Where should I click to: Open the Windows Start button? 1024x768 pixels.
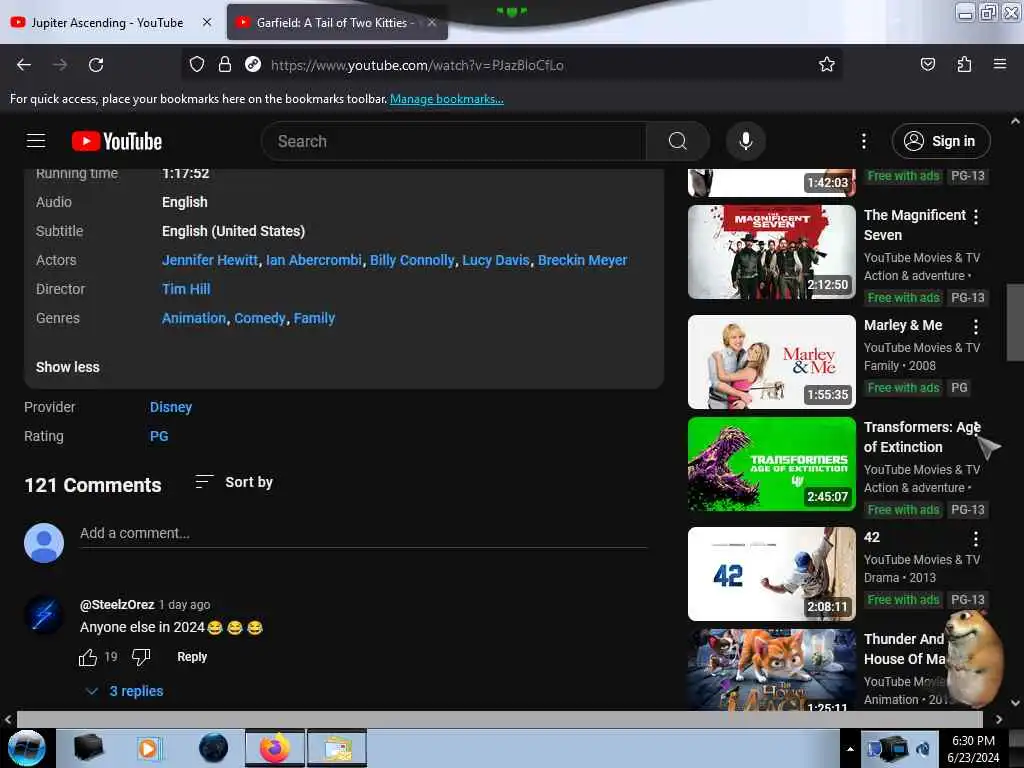tap(27, 748)
